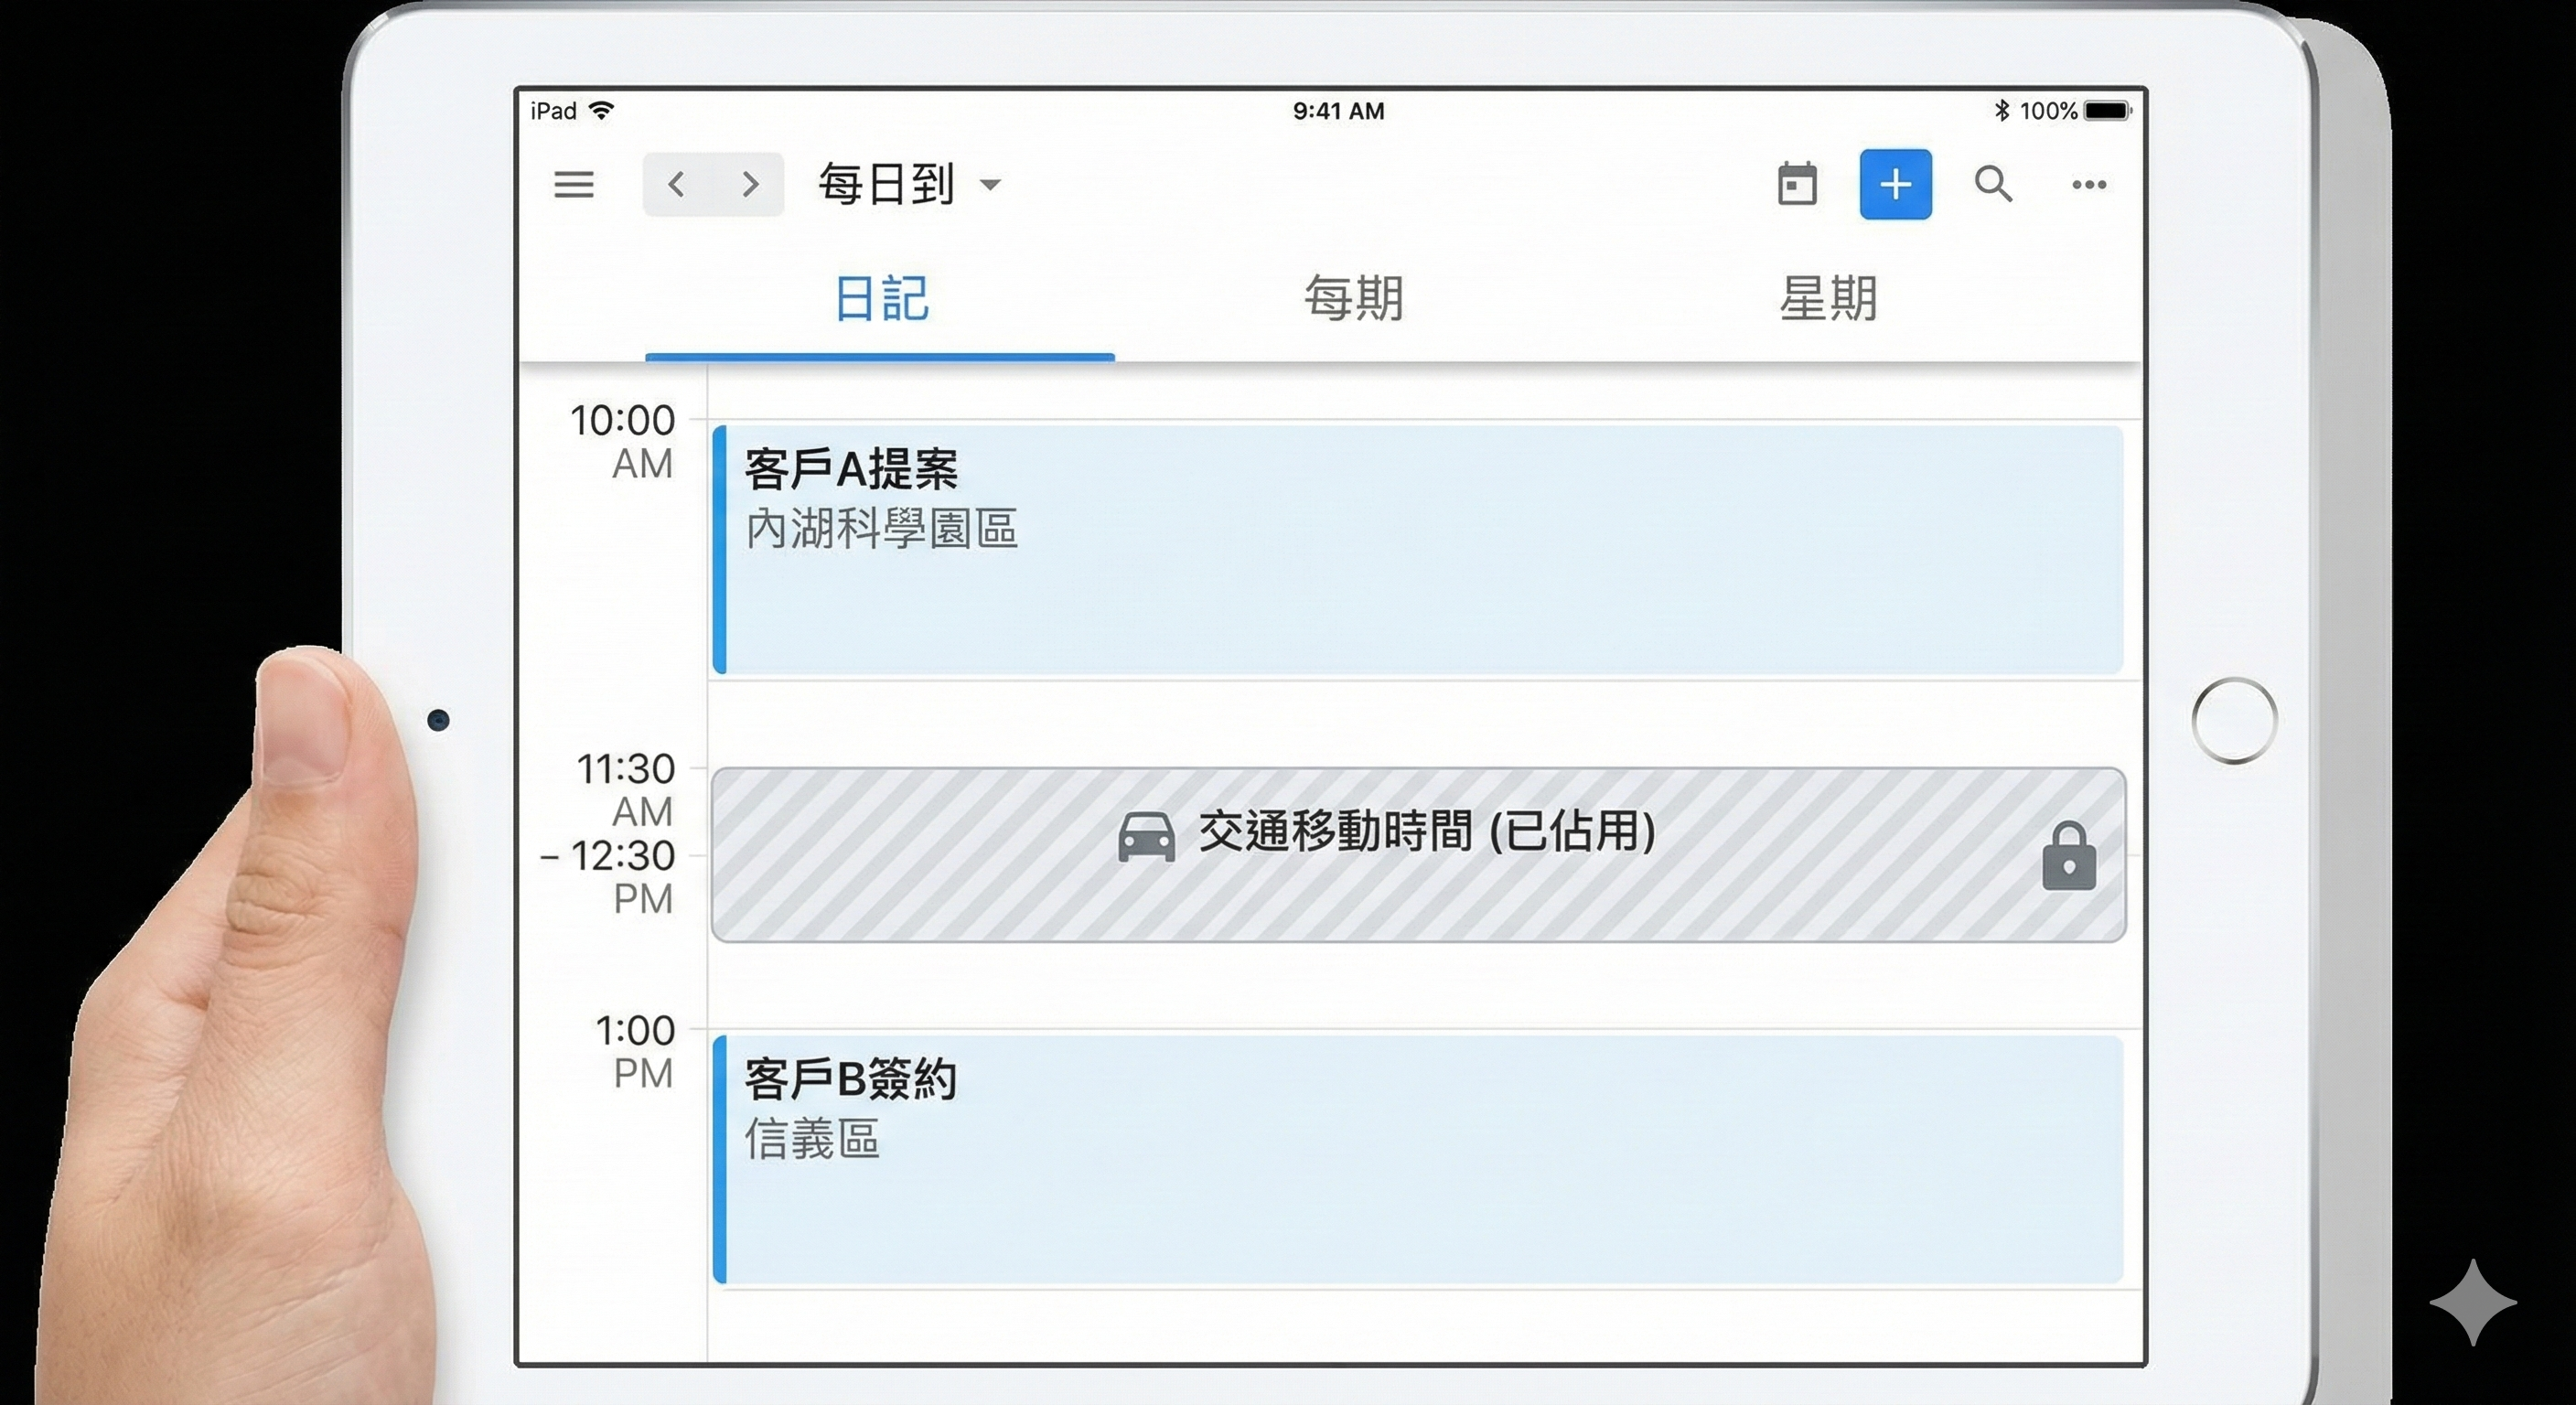Click the 11:30 AM – 12:30 PM label

(608, 834)
